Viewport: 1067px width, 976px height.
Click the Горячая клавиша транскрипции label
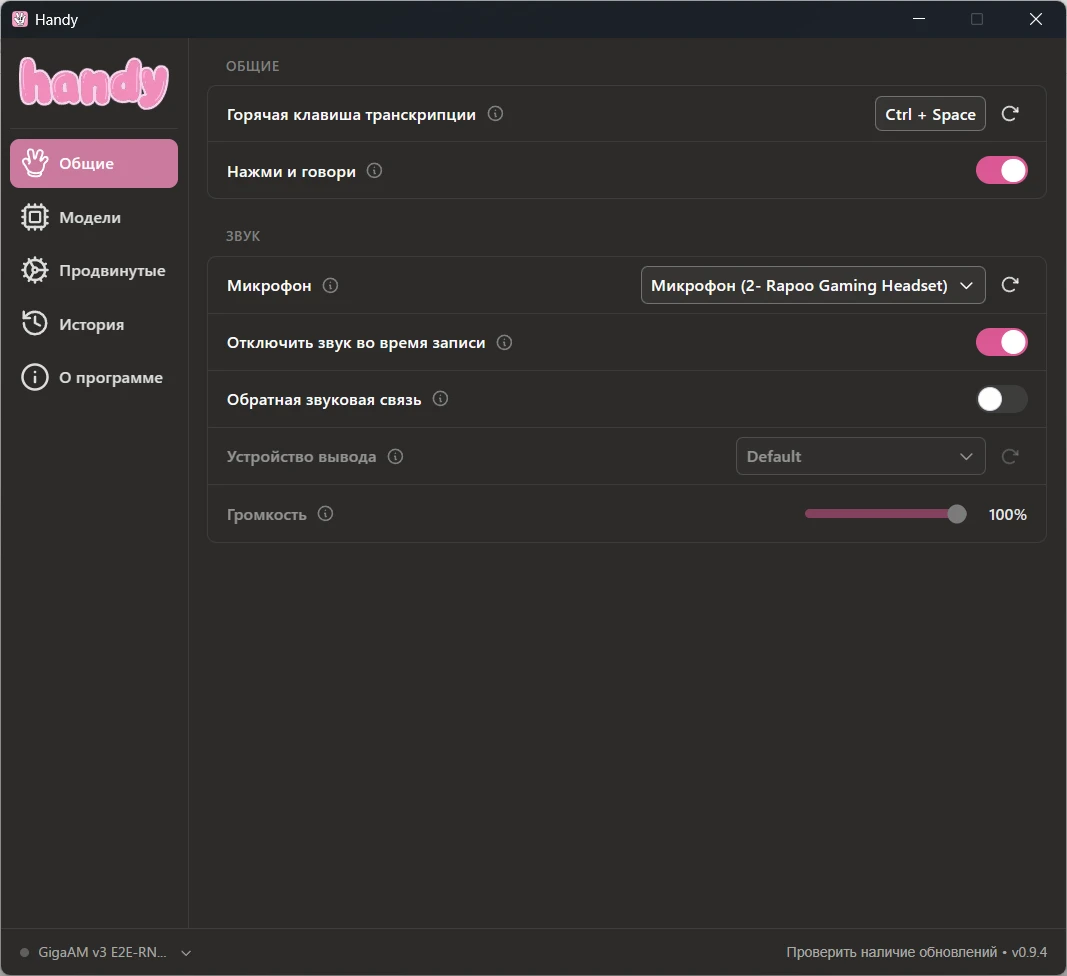[351, 114]
